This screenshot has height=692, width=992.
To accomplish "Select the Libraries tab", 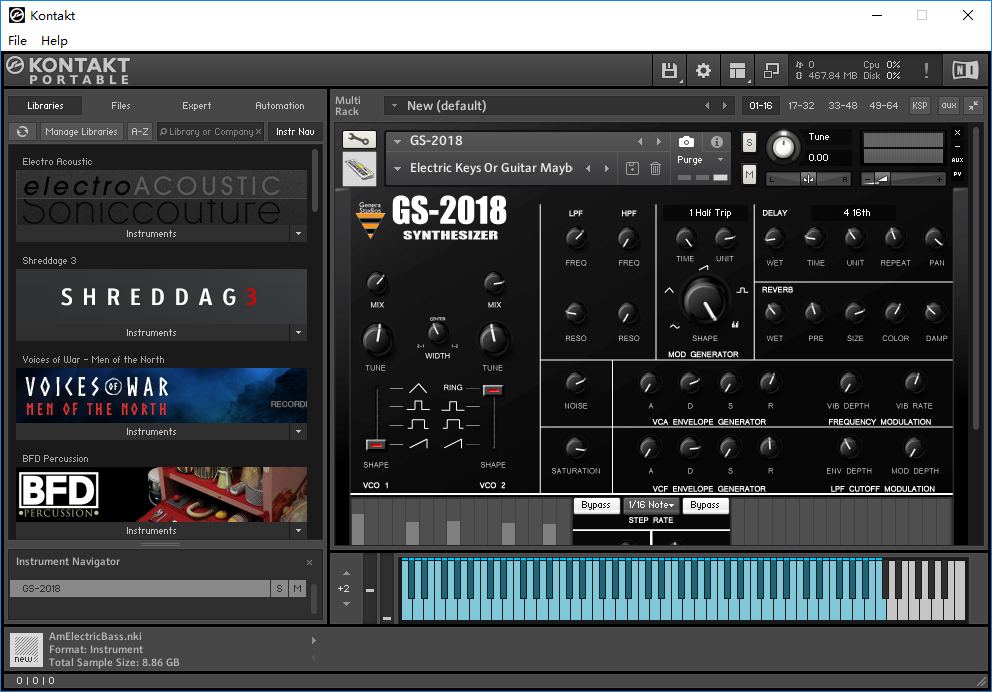I will (x=46, y=106).
